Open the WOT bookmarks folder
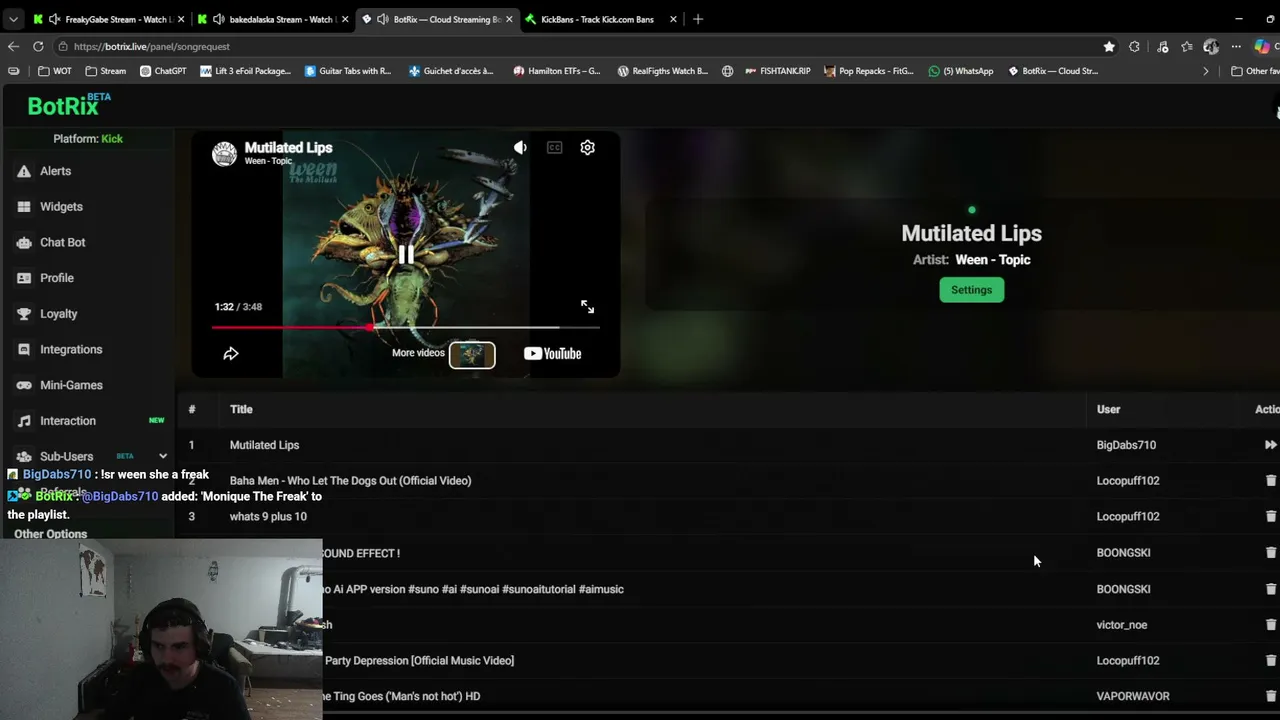Viewport: 1280px width, 720px height. tap(55, 71)
